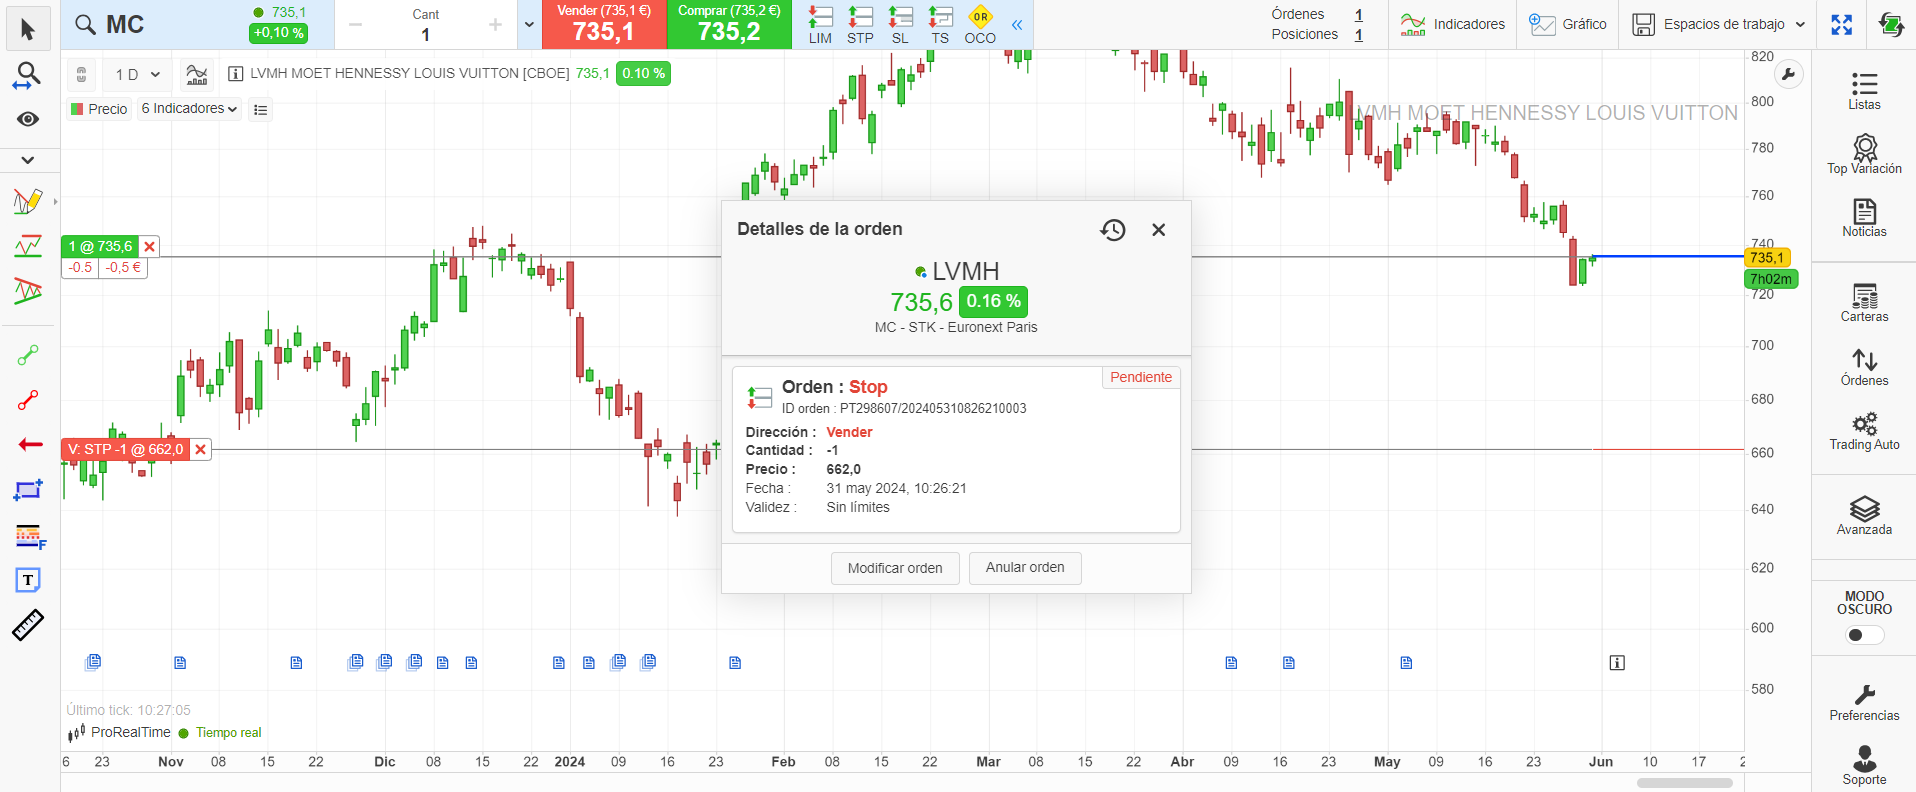Toggle Modo Oscuro switch
Image resolution: width=1916 pixels, height=792 pixels.
pos(1864,635)
